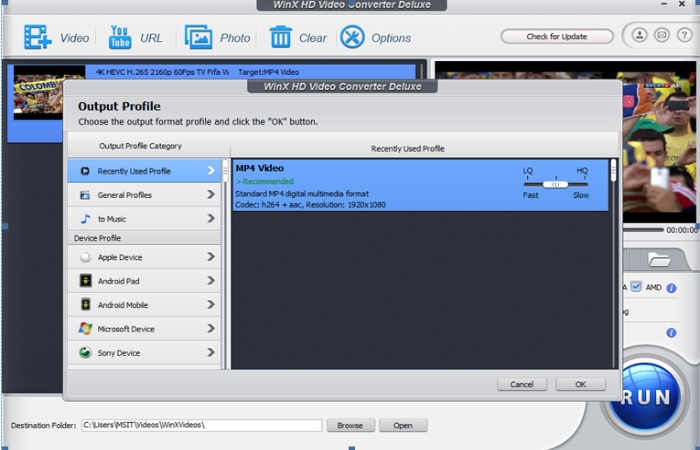Select the MP4 Video profile title

(x=259, y=168)
